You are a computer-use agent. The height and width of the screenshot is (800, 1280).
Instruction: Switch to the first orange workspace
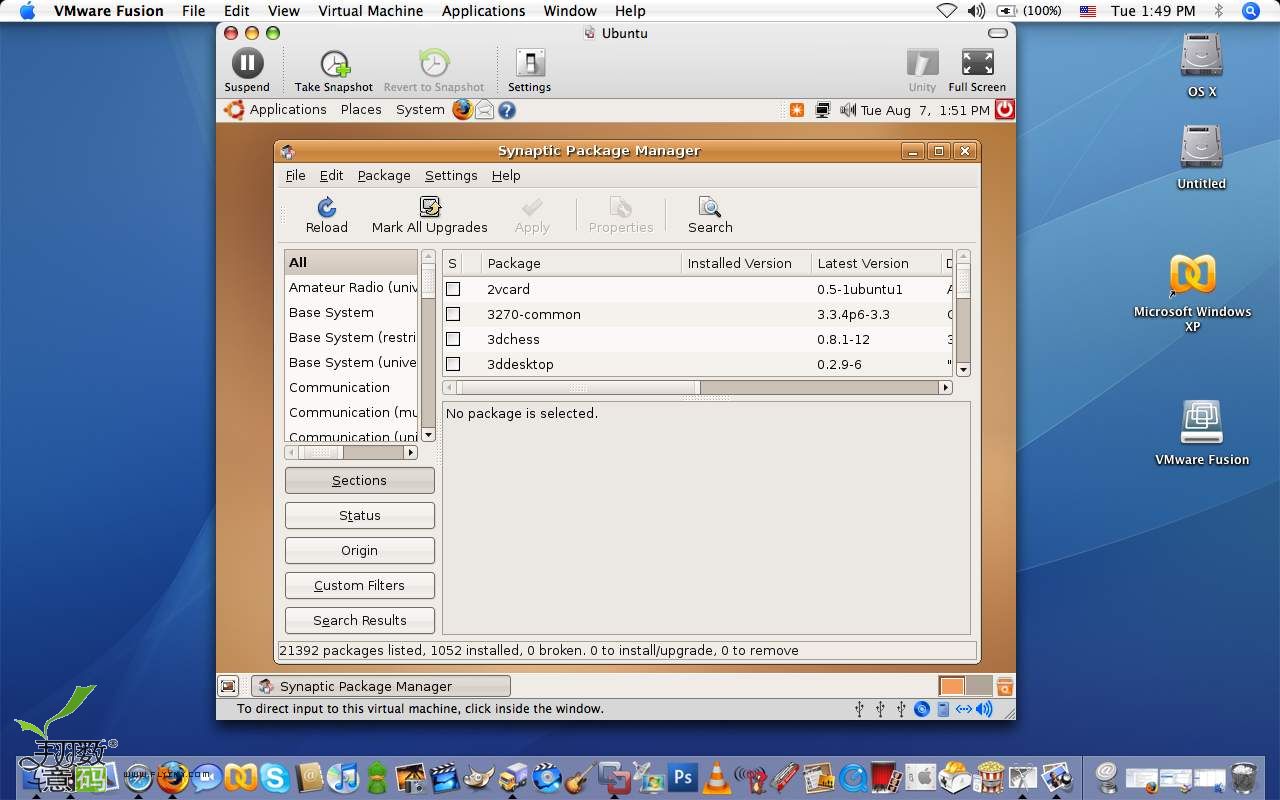[x=952, y=686]
